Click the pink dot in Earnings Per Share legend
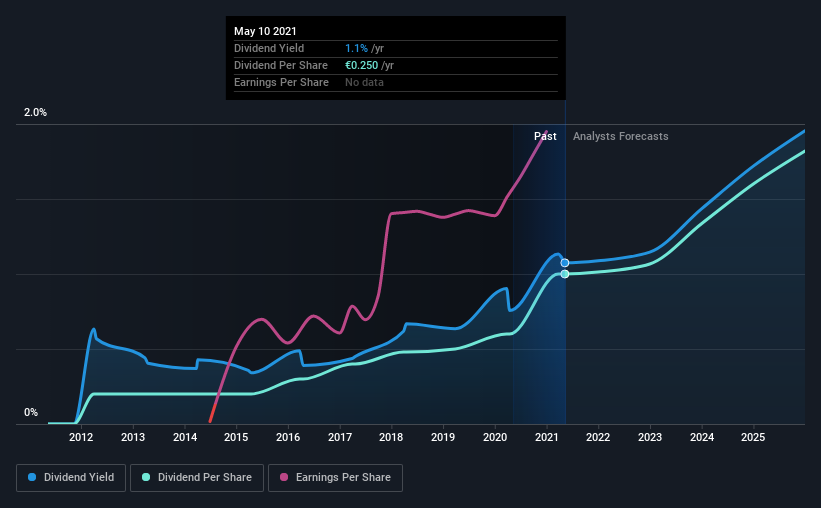Image resolution: width=821 pixels, height=508 pixels. pyautogui.click(x=284, y=477)
